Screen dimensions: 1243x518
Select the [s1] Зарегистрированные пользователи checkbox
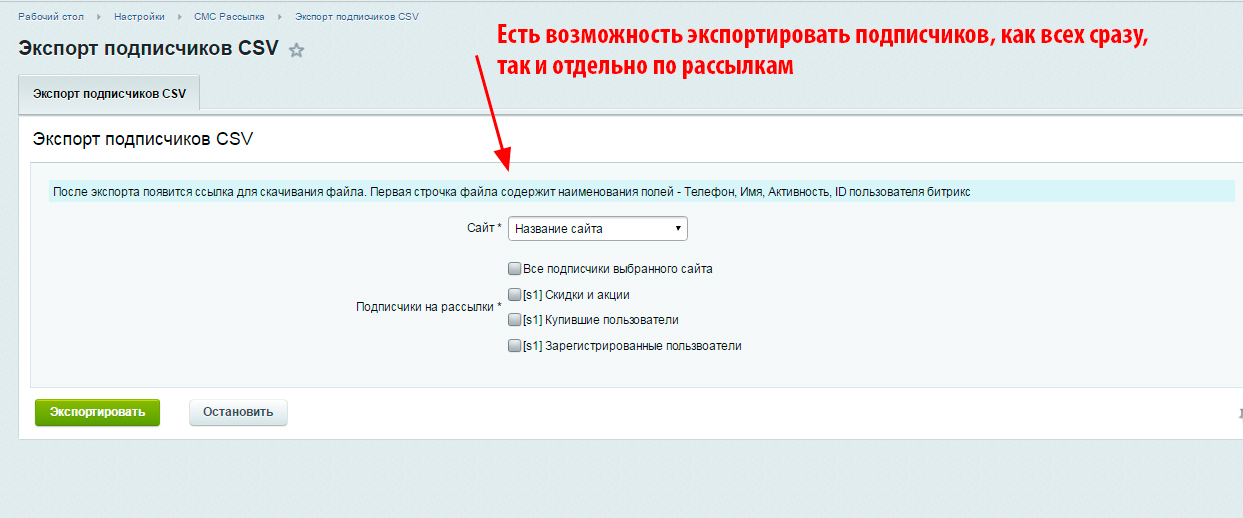pyautogui.click(x=514, y=346)
